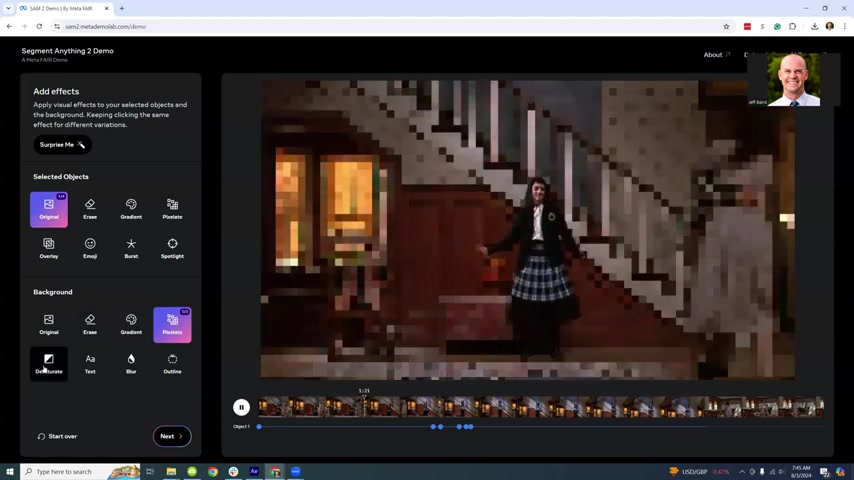Image resolution: width=854 pixels, height=480 pixels.
Task: Show hidden system tray icons
Action: coord(742,471)
